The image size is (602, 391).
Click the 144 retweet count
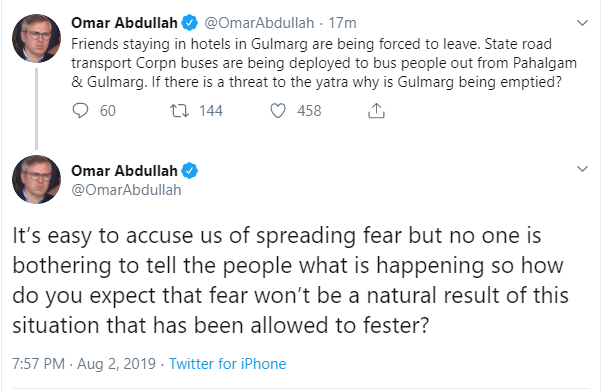pyautogui.click(x=211, y=111)
